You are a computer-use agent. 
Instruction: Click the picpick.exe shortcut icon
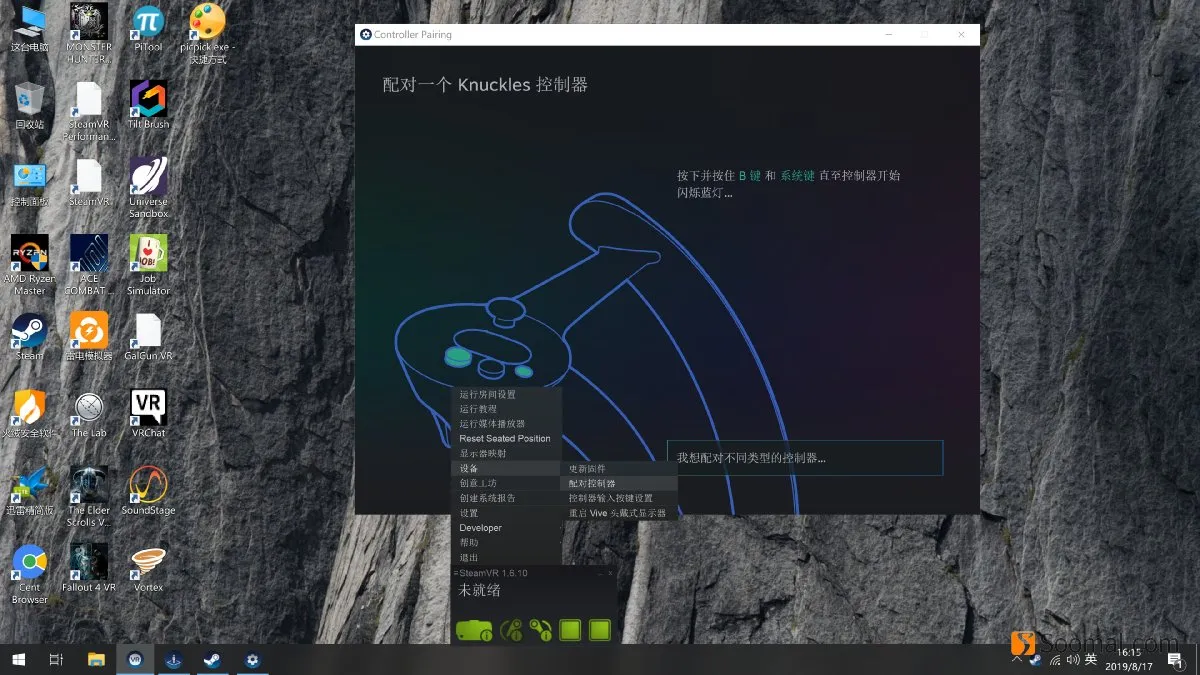tap(207, 35)
